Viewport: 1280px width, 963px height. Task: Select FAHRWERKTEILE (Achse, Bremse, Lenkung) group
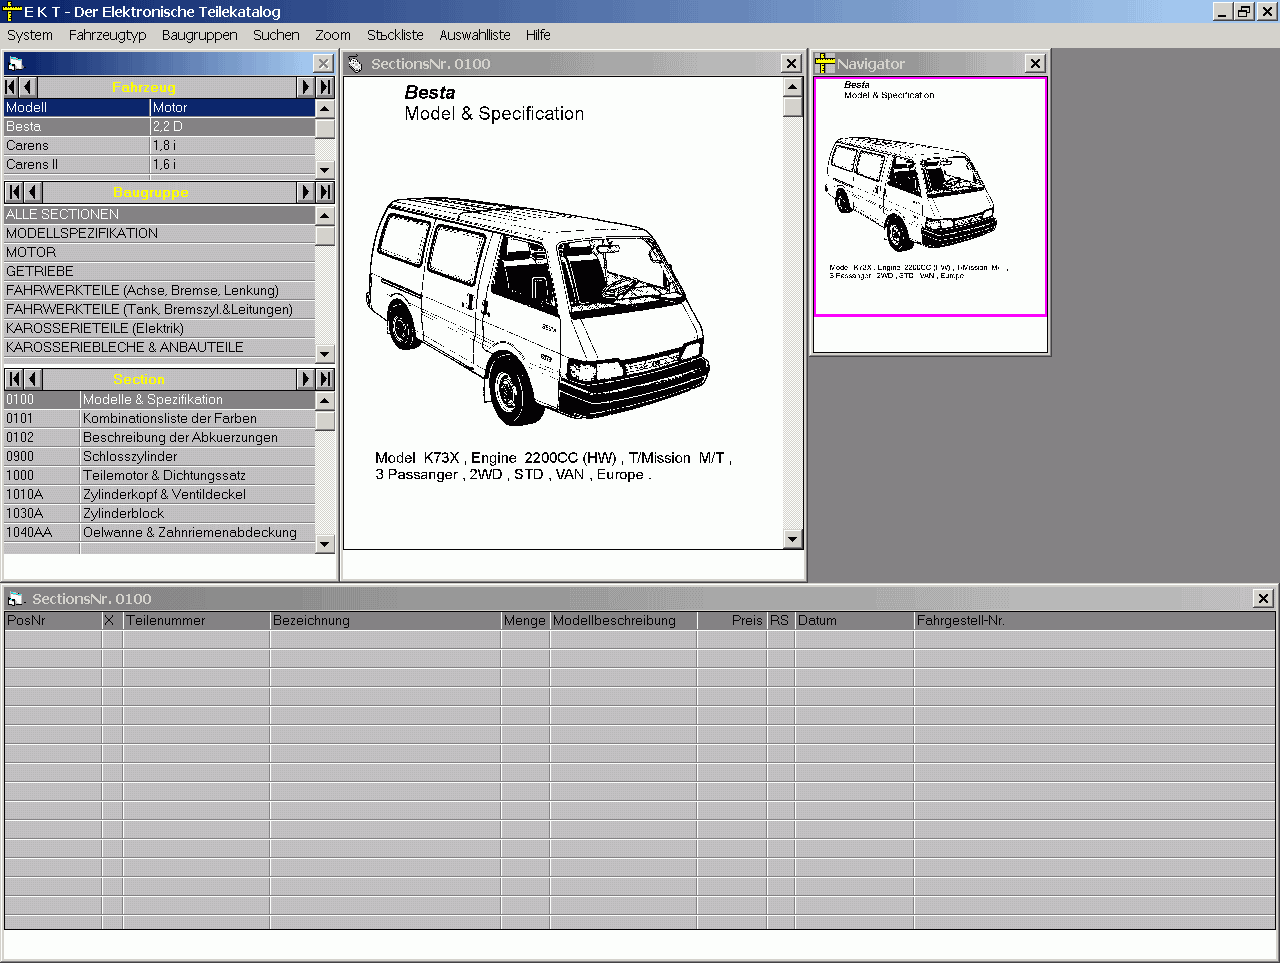[x=159, y=291]
